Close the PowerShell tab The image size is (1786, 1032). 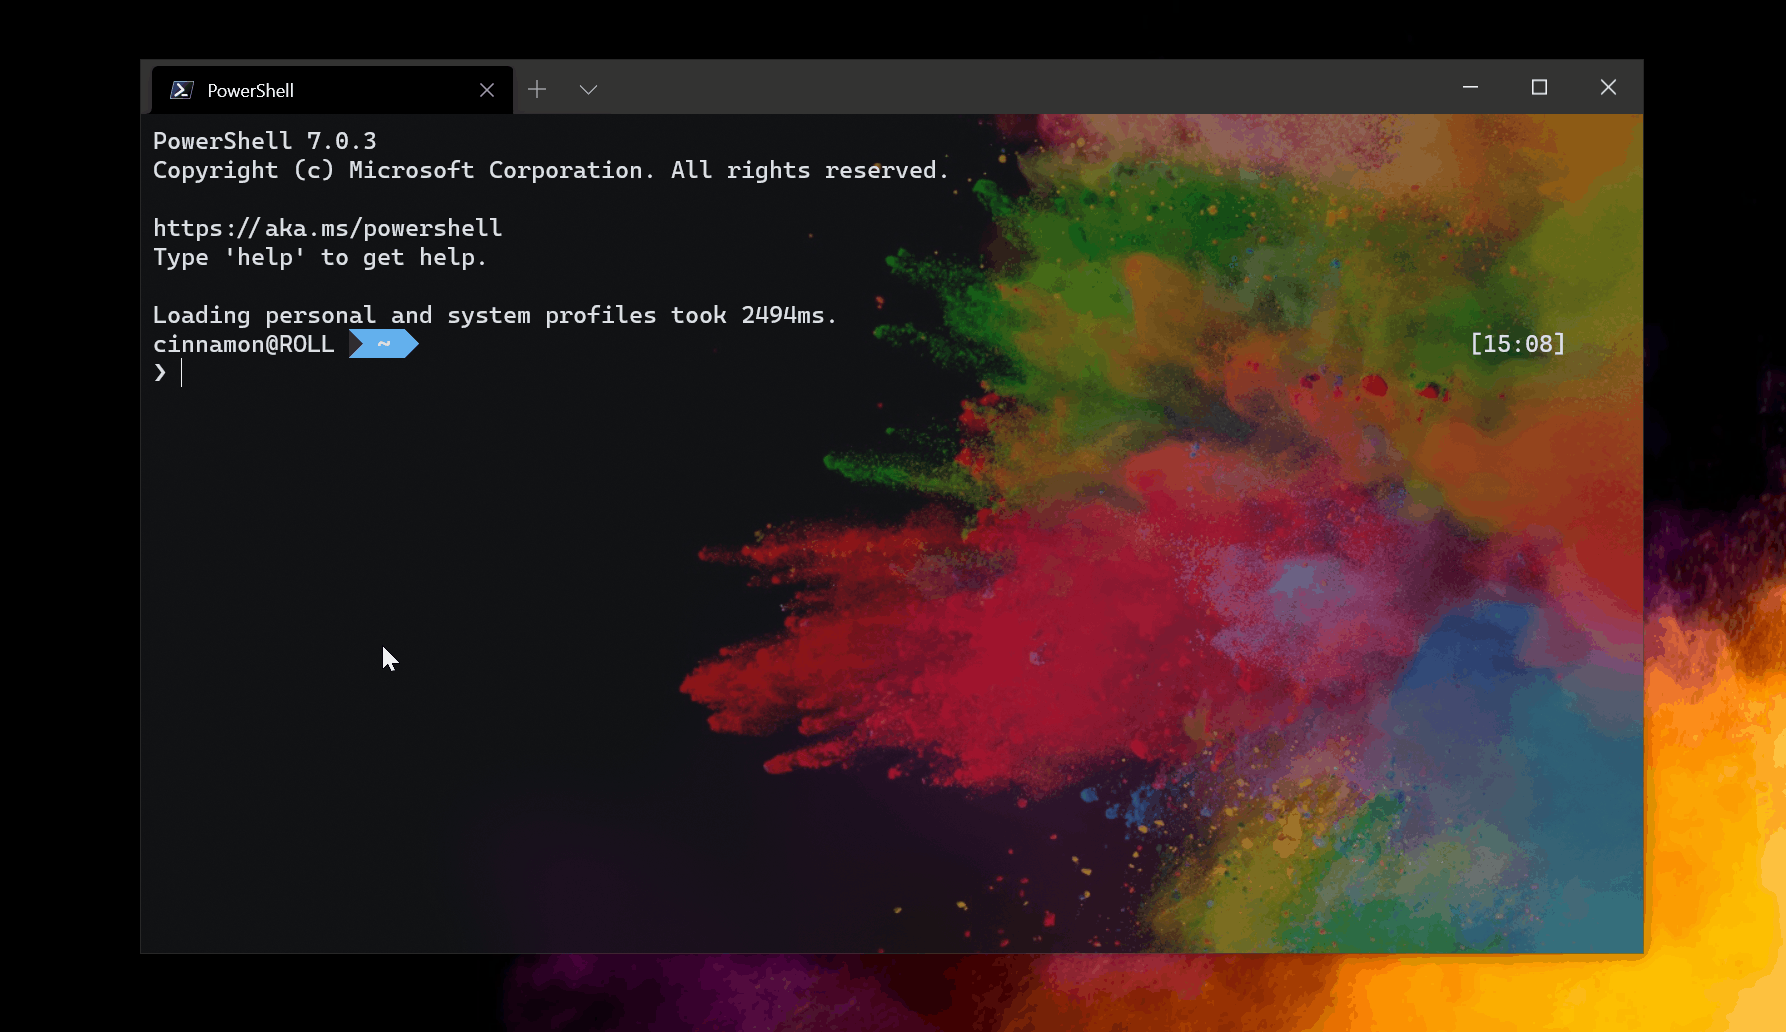pos(487,90)
